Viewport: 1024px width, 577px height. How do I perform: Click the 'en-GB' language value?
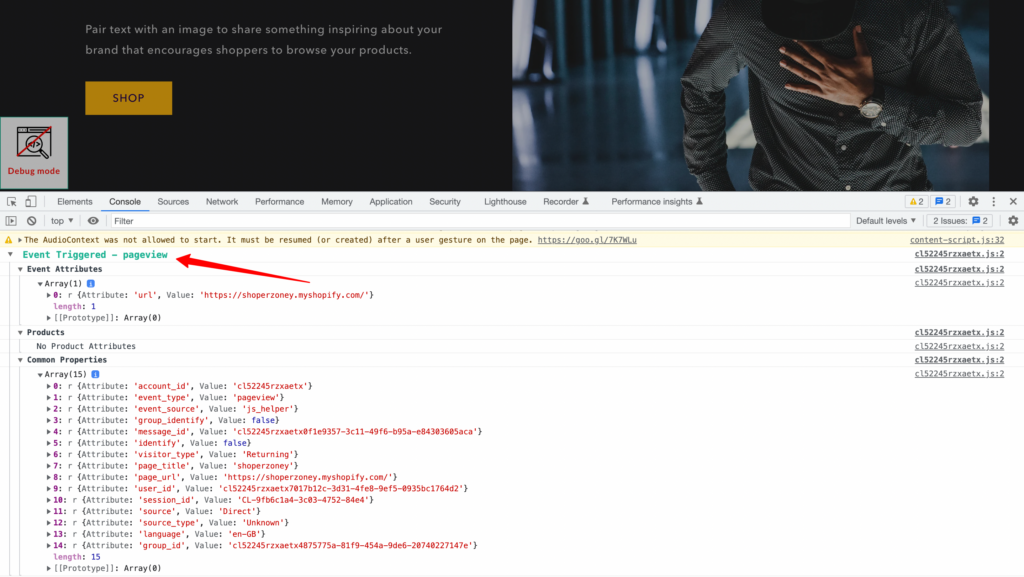pos(245,534)
